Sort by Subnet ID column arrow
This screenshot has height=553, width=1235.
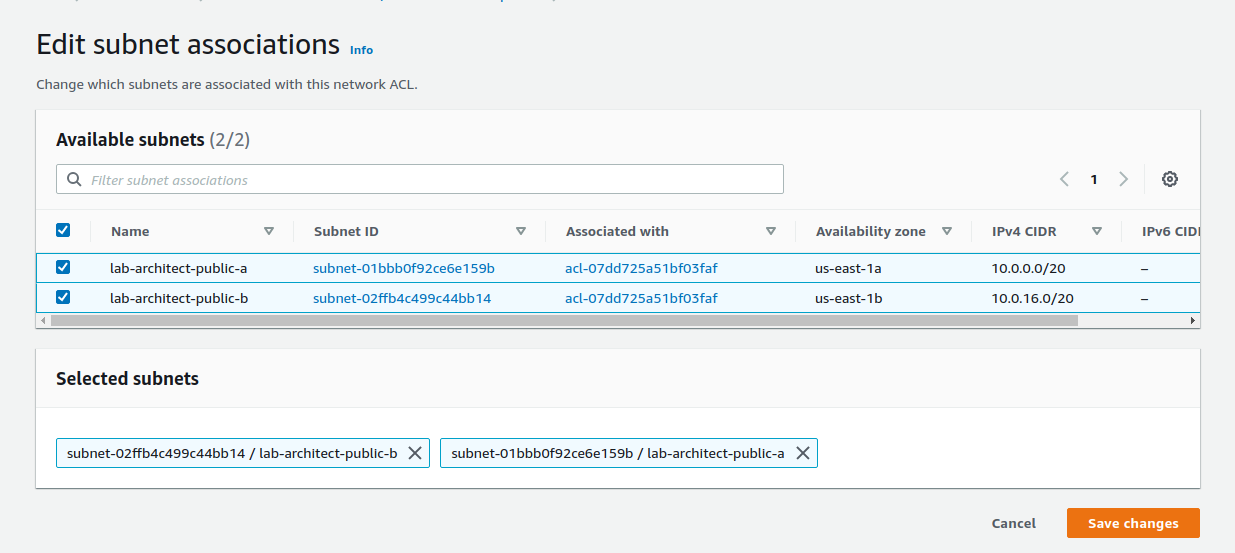pos(520,231)
